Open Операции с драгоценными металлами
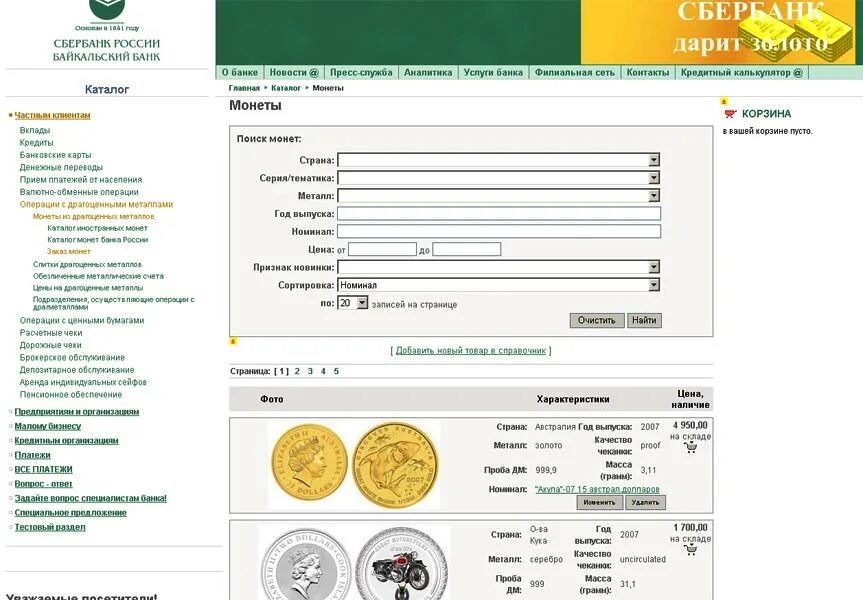Screen dimensions: 863x600 click(96, 204)
